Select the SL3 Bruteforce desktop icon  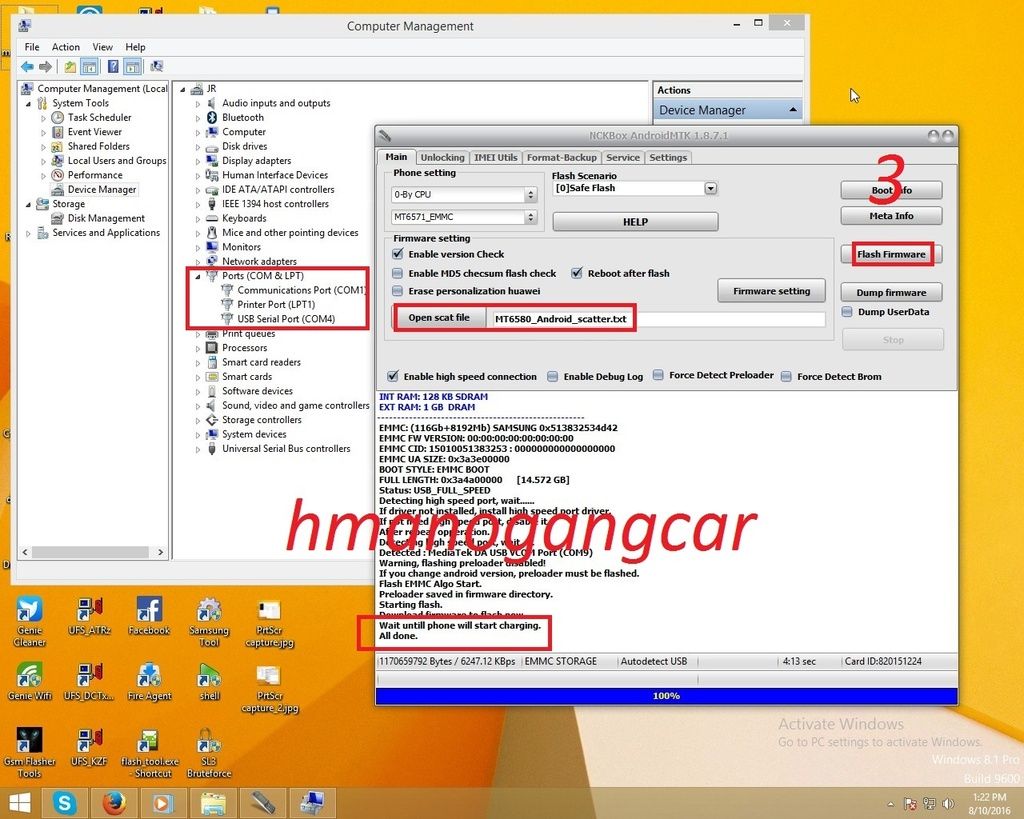point(208,742)
